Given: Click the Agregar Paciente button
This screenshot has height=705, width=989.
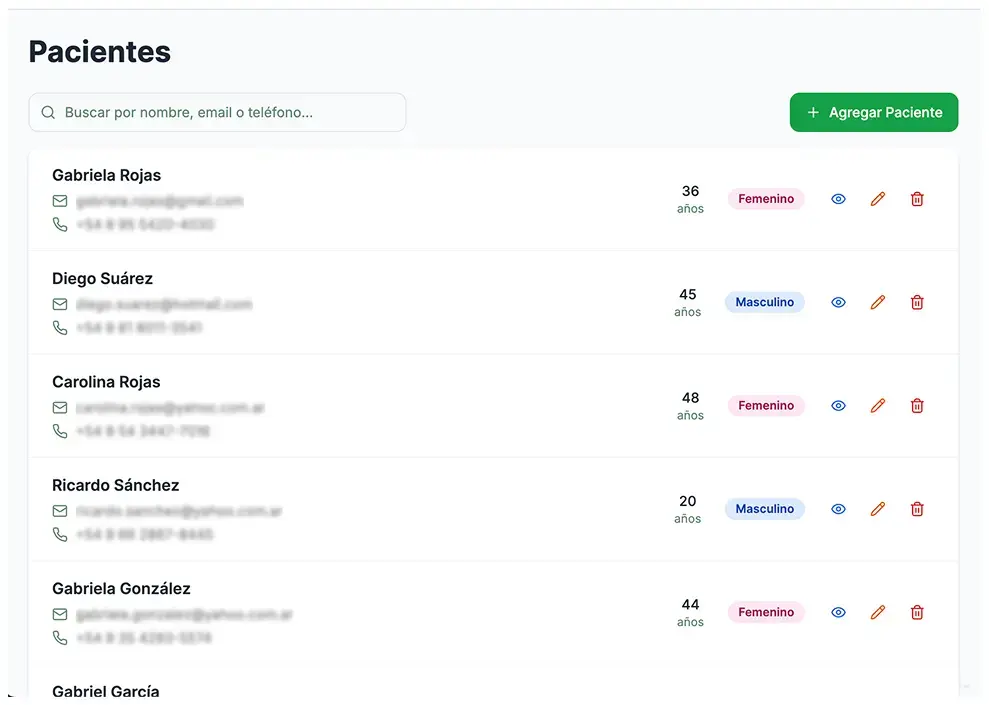Looking at the screenshot, I should [x=874, y=113].
